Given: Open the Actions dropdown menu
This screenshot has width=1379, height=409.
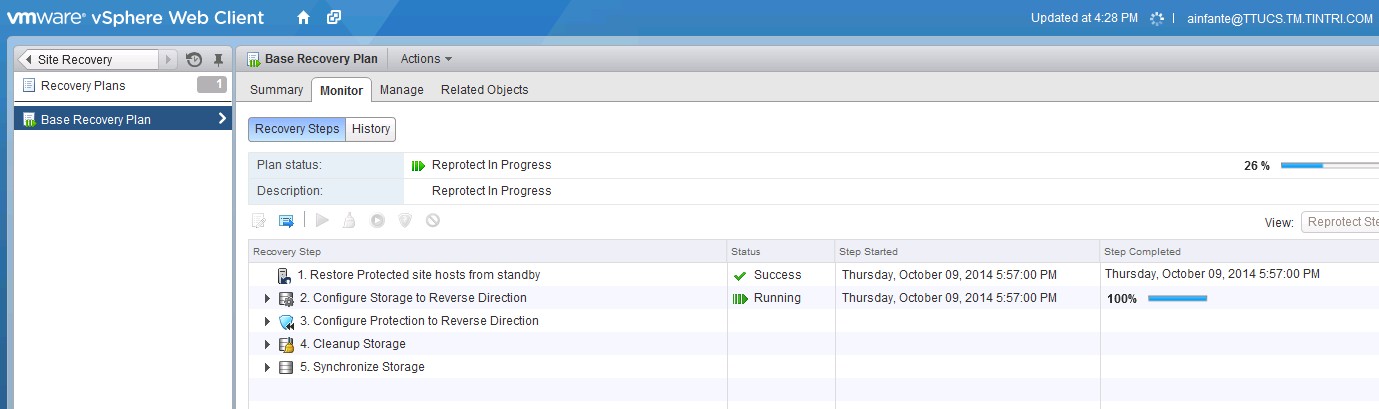Looking at the screenshot, I should point(426,59).
